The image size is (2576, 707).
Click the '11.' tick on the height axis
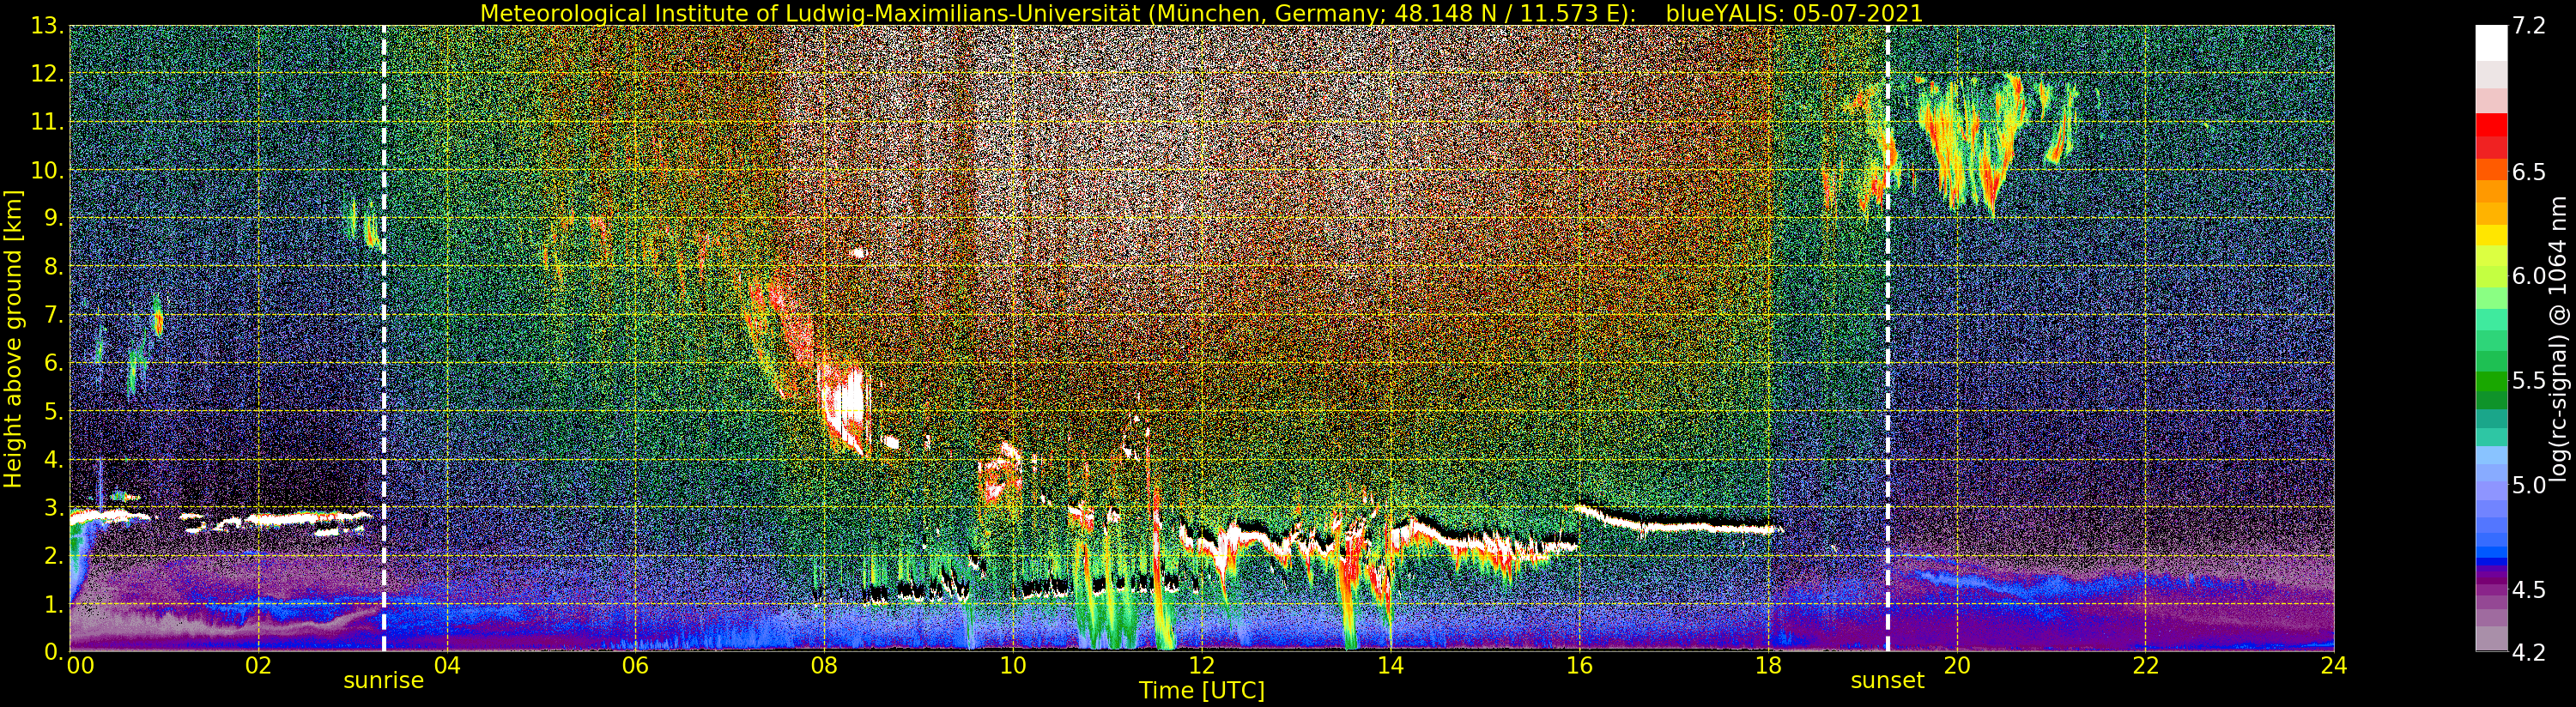pos(47,122)
